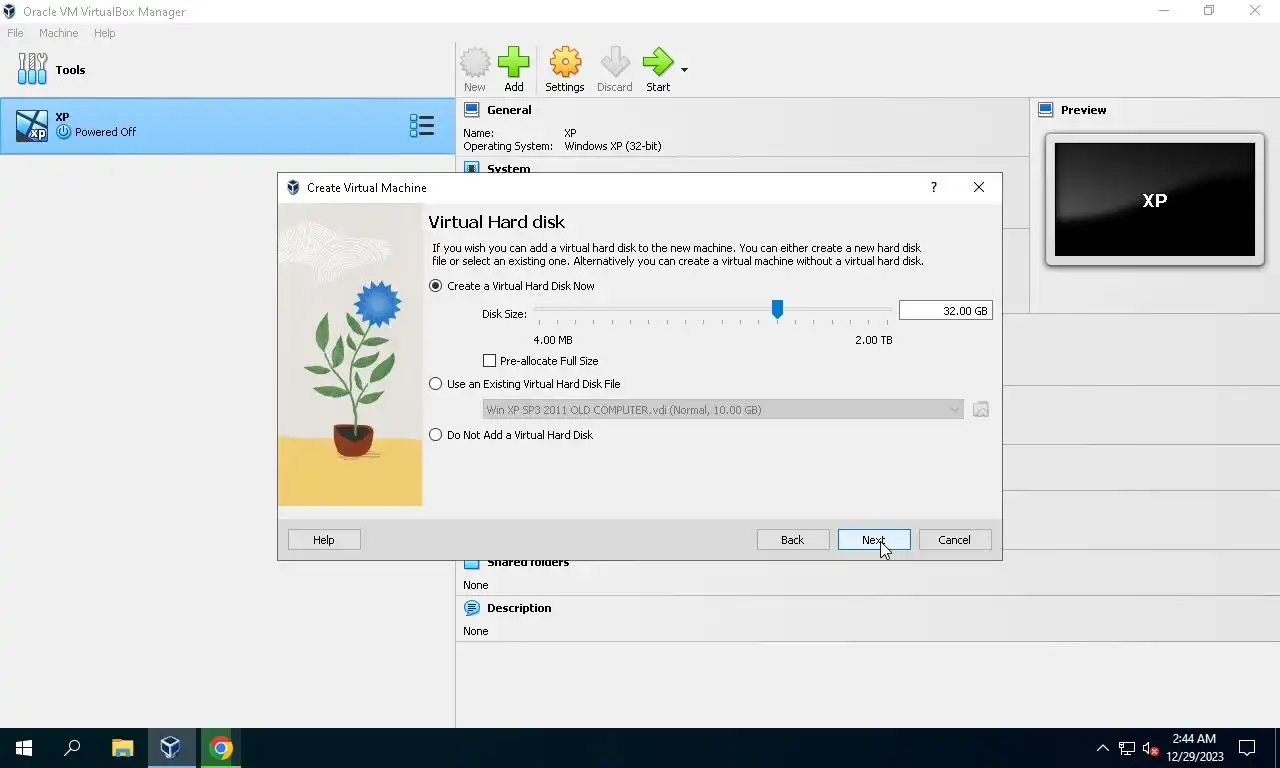
Task: Click the Preview panel icon
Action: pyautogui.click(x=1046, y=110)
